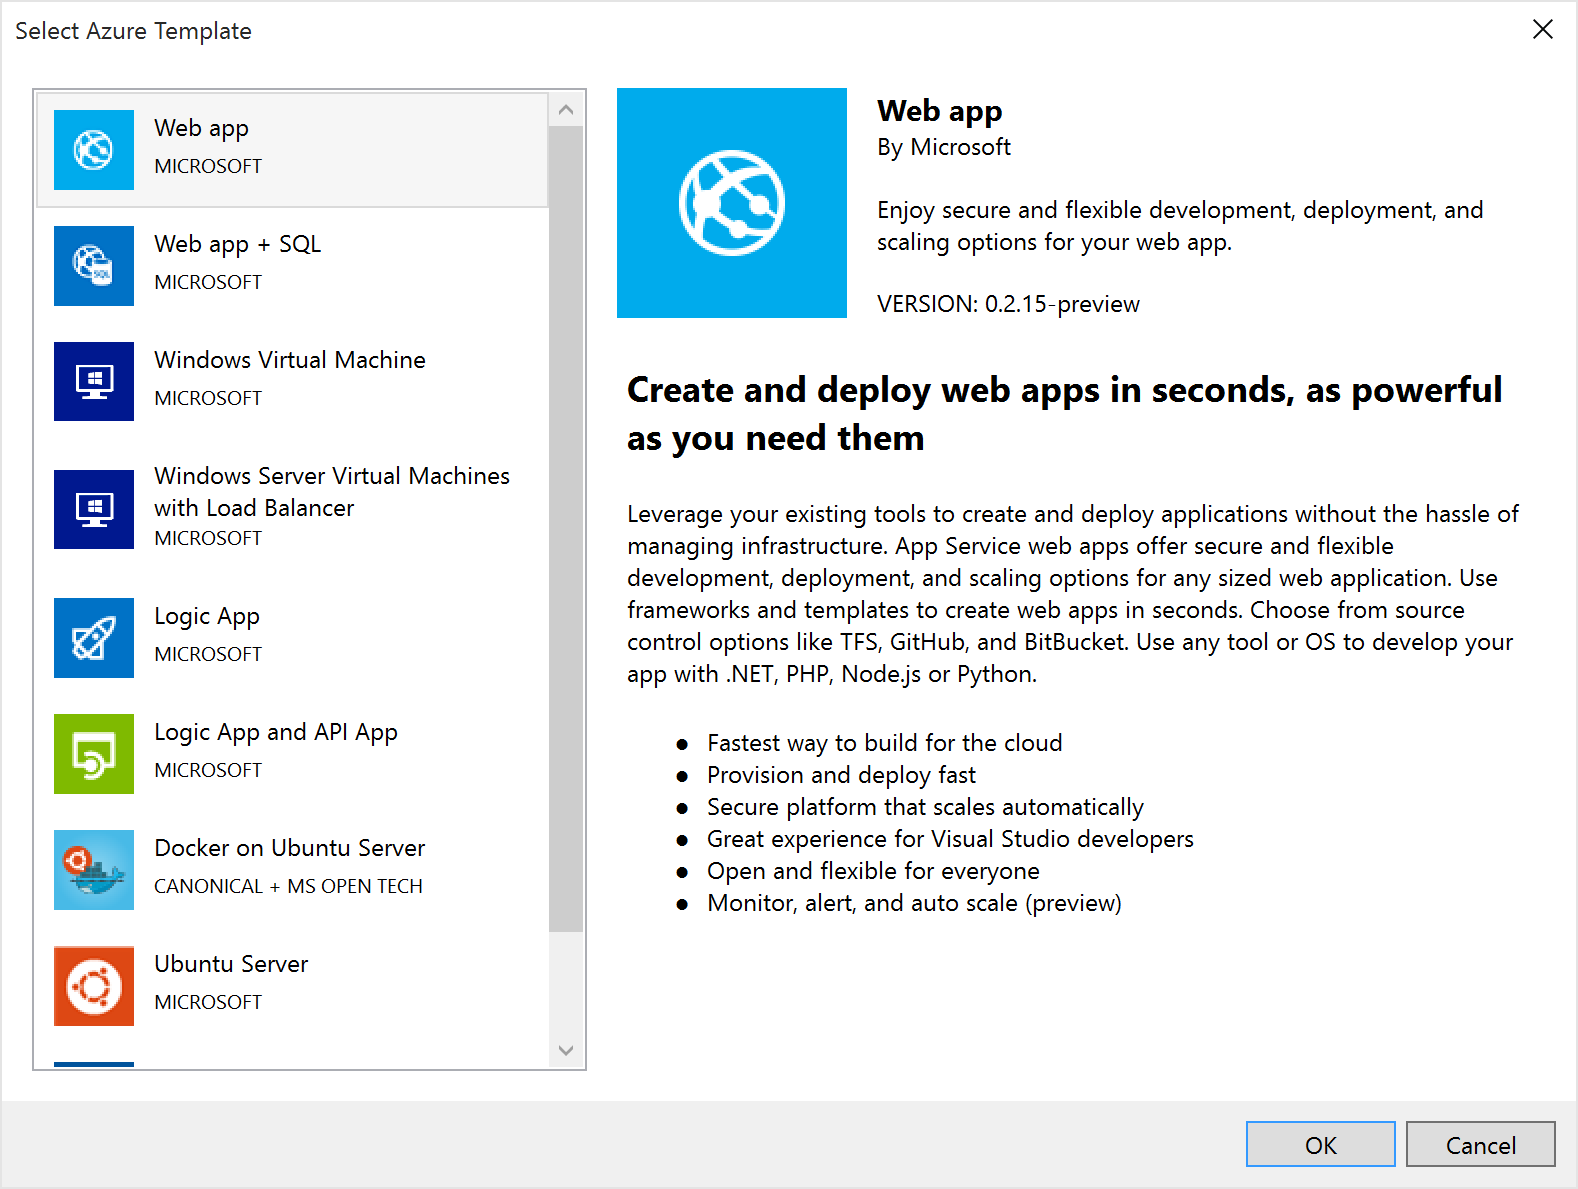
Task: Select the "Docker on Ubuntu Server" title
Action: tap(290, 848)
